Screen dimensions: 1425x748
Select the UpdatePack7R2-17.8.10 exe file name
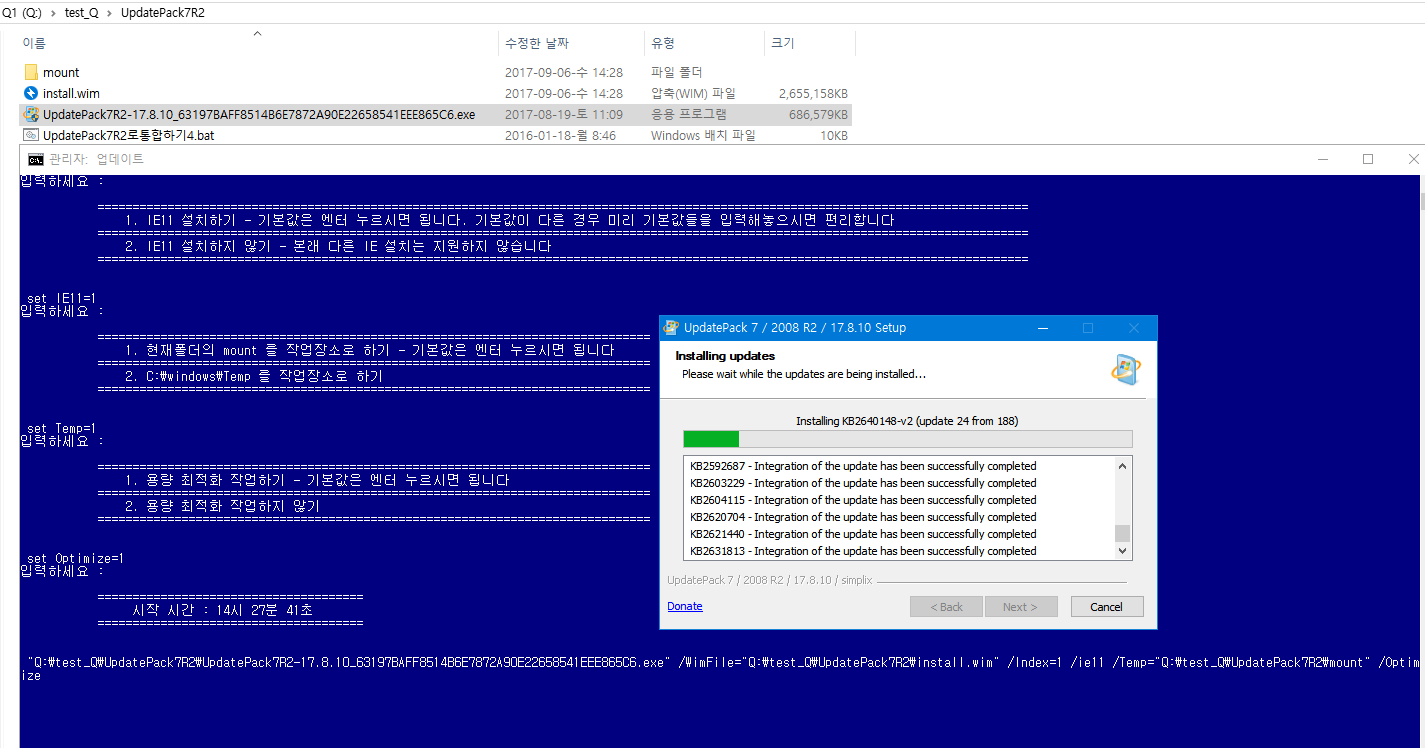(259, 114)
